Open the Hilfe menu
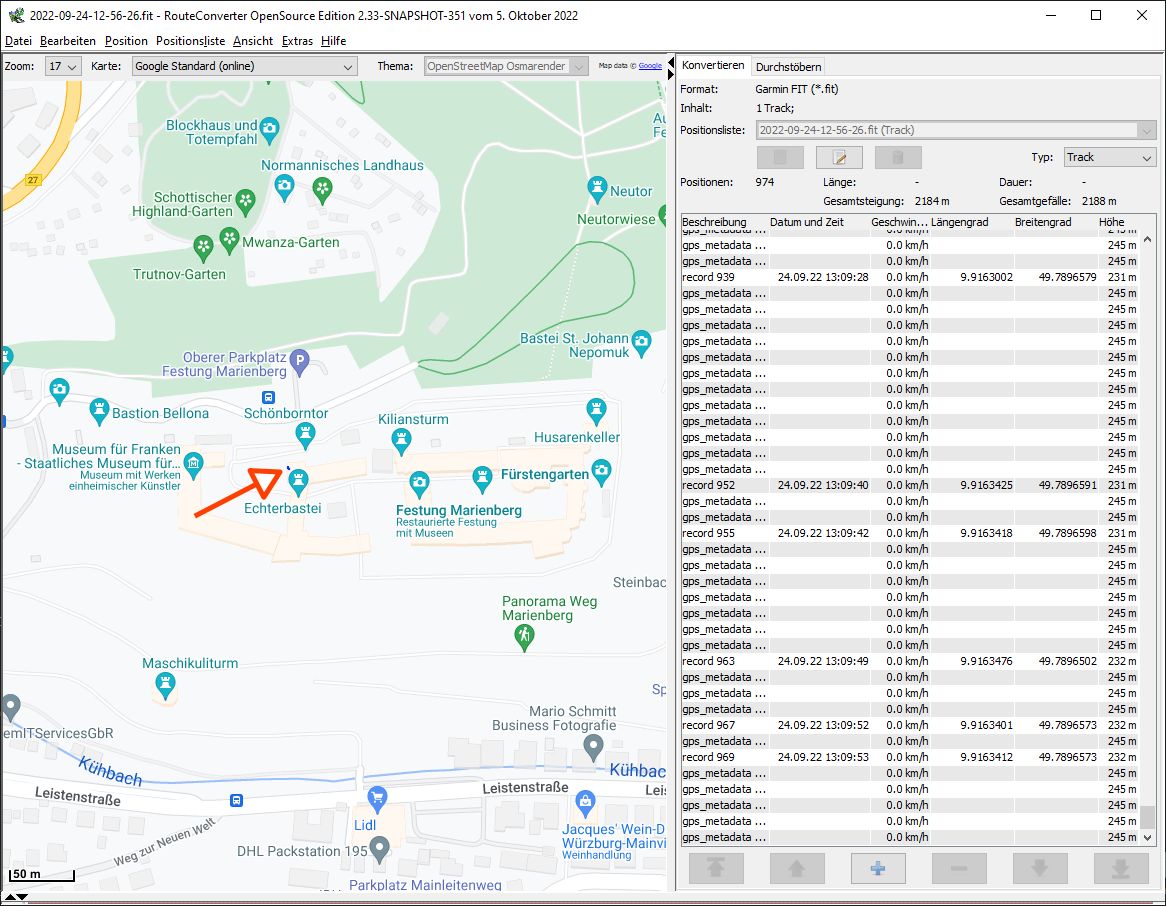Image resolution: width=1166 pixels, height=906 pixels. point(333,41)
